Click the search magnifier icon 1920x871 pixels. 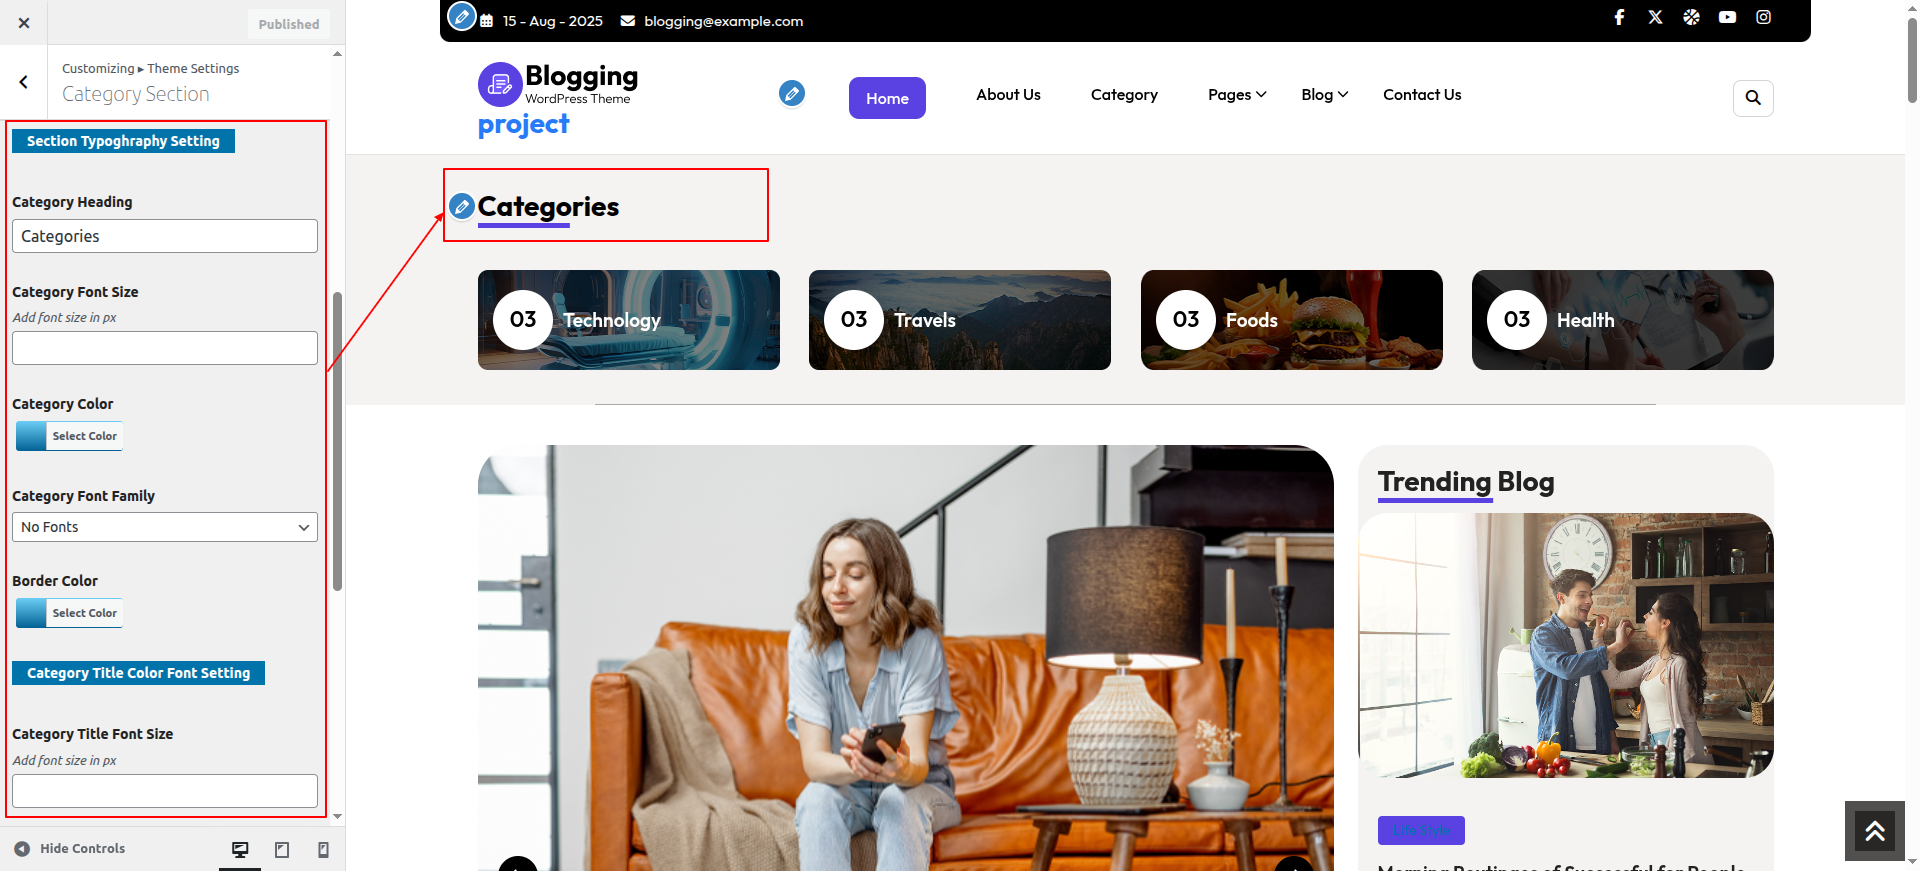point(1752,98)
